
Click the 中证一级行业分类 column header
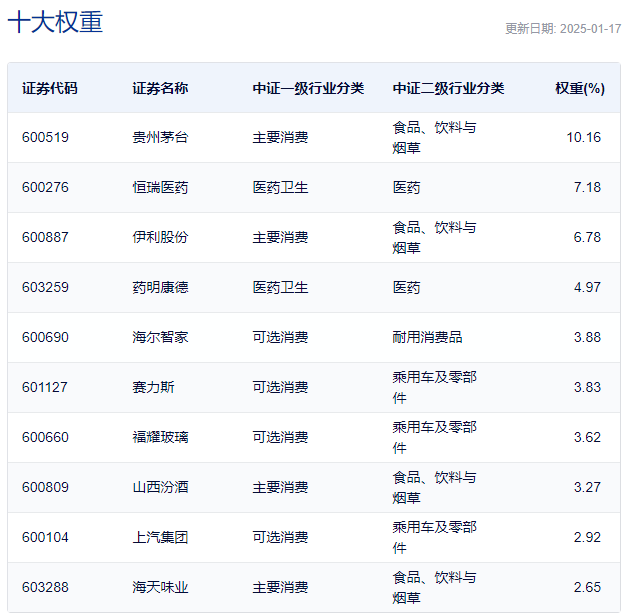pos(308,88)
